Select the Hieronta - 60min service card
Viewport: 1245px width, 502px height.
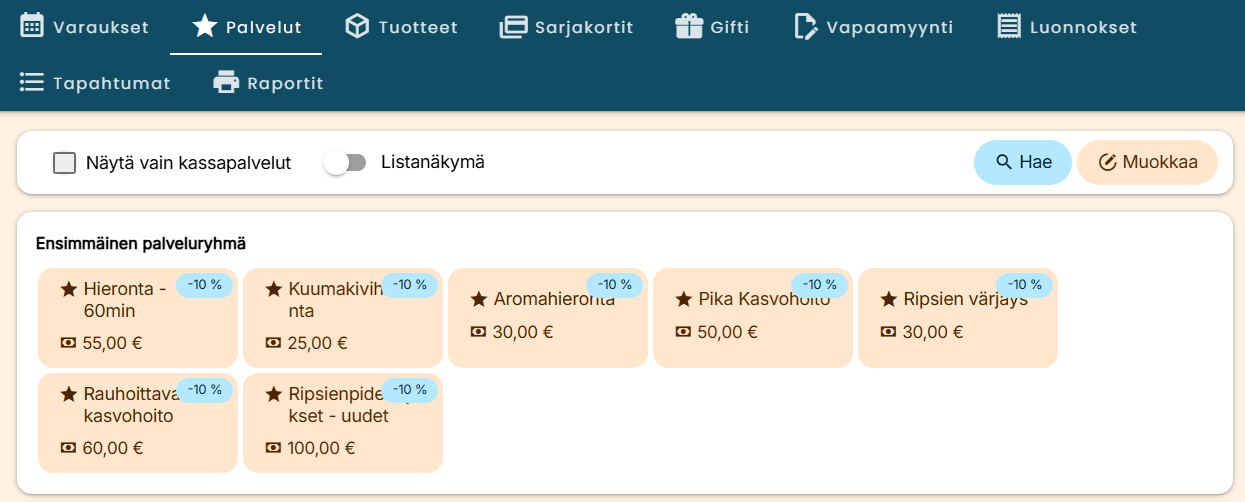coord(137,330)
